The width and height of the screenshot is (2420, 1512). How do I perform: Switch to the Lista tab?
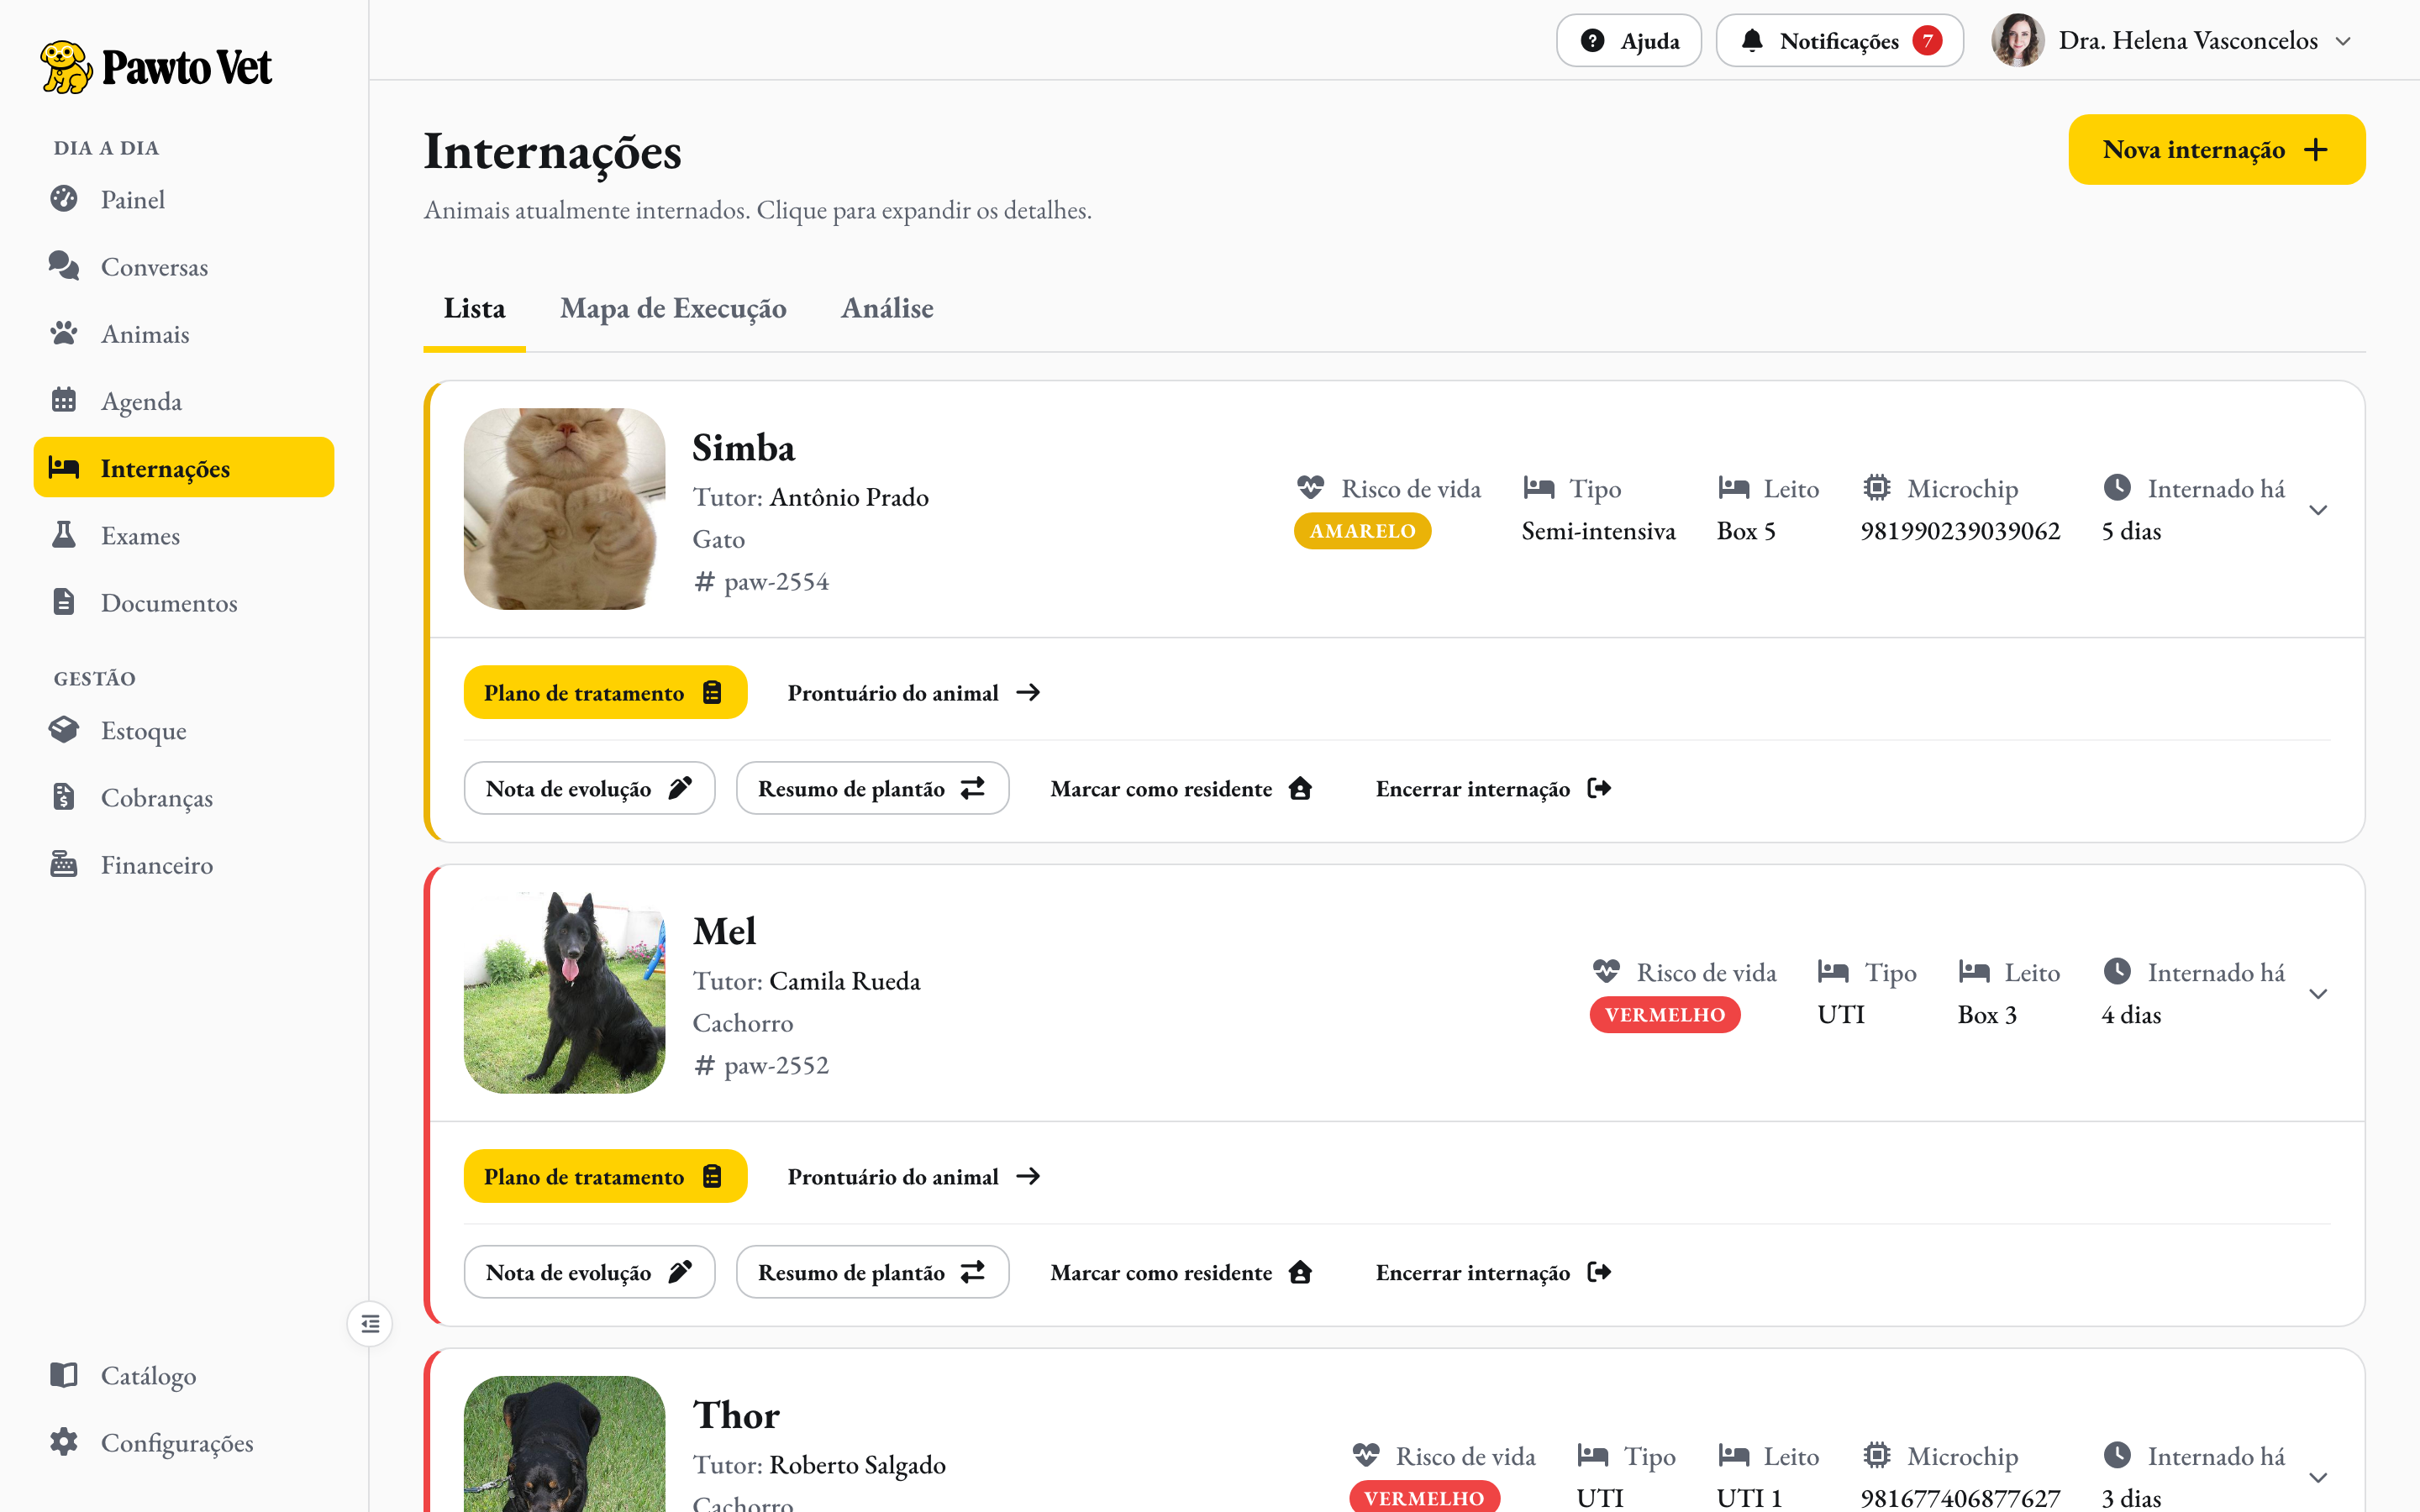[474, 308]
